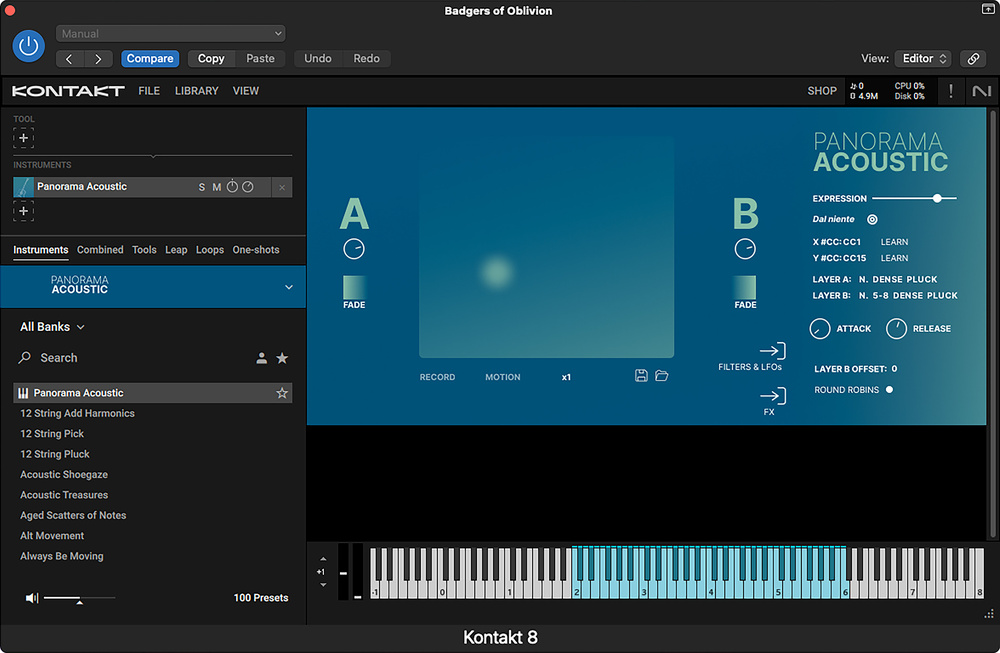Toggle the plug-in power bypass button
Image resolution: width=1000 pixels, height=653 pixels.
click(29, 46)
